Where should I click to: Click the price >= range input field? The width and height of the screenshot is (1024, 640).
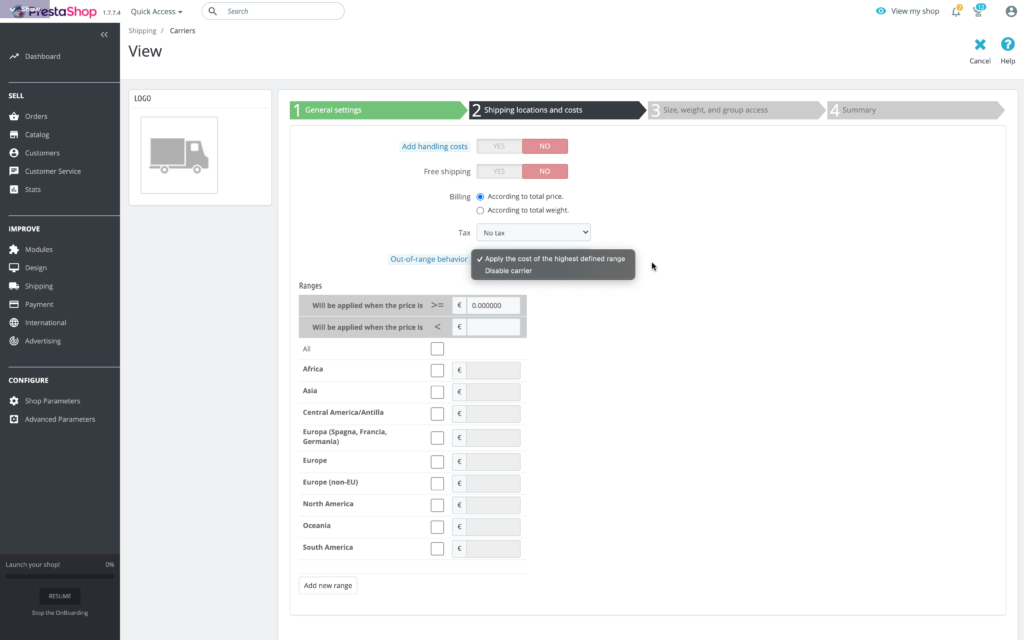click(493, 305)
